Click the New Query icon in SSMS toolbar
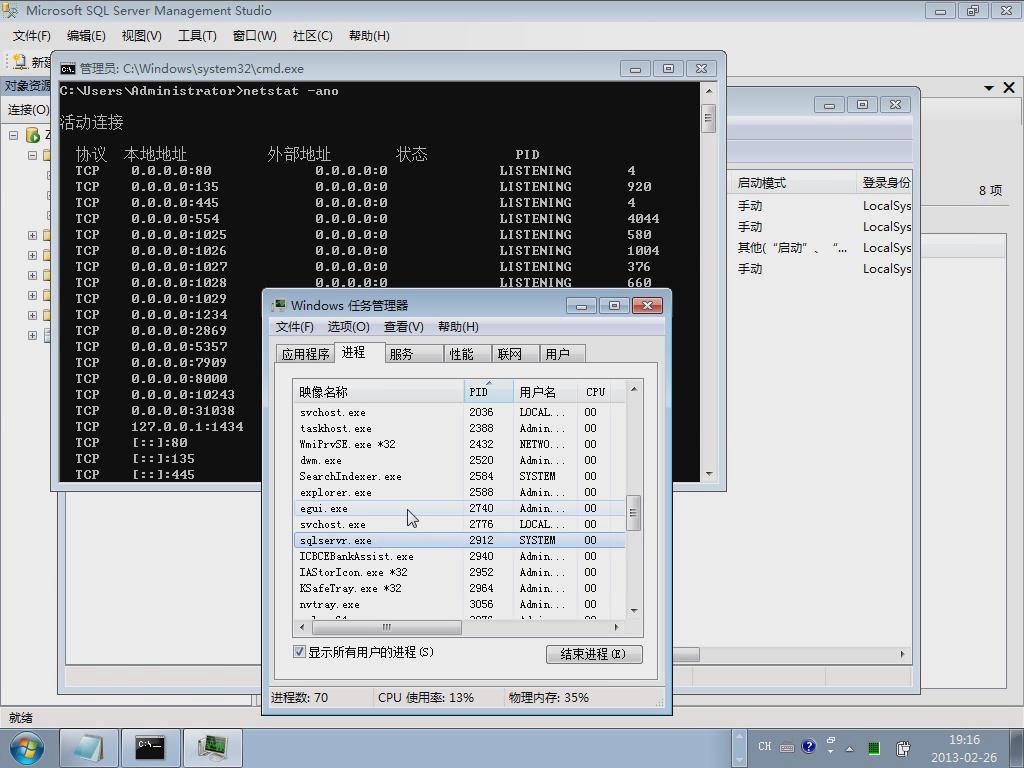The height and width of the screenshot is (768, 1024). point(20,61)
